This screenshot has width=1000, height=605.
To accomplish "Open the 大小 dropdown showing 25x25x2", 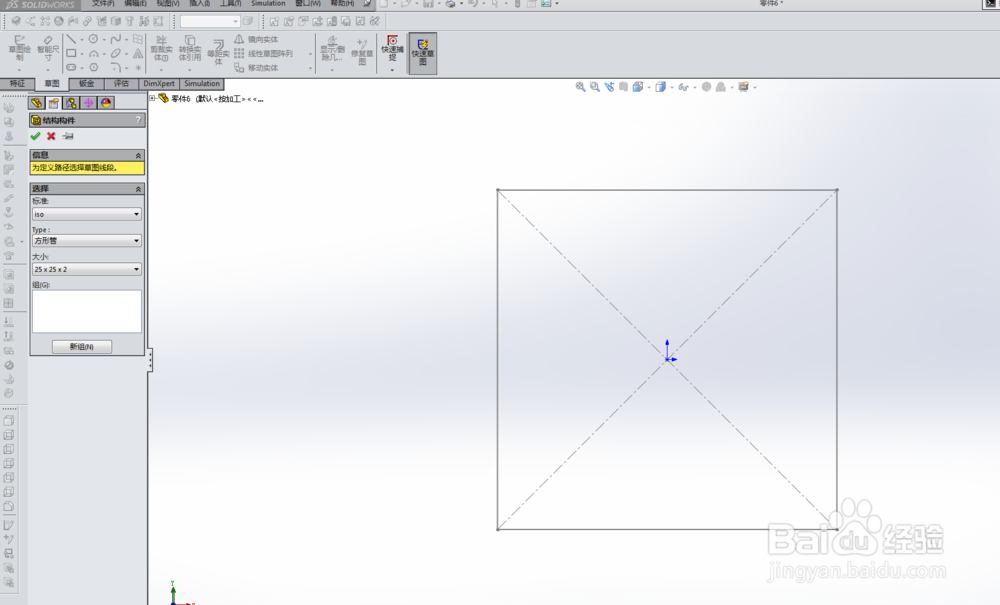I will point(136,269).
